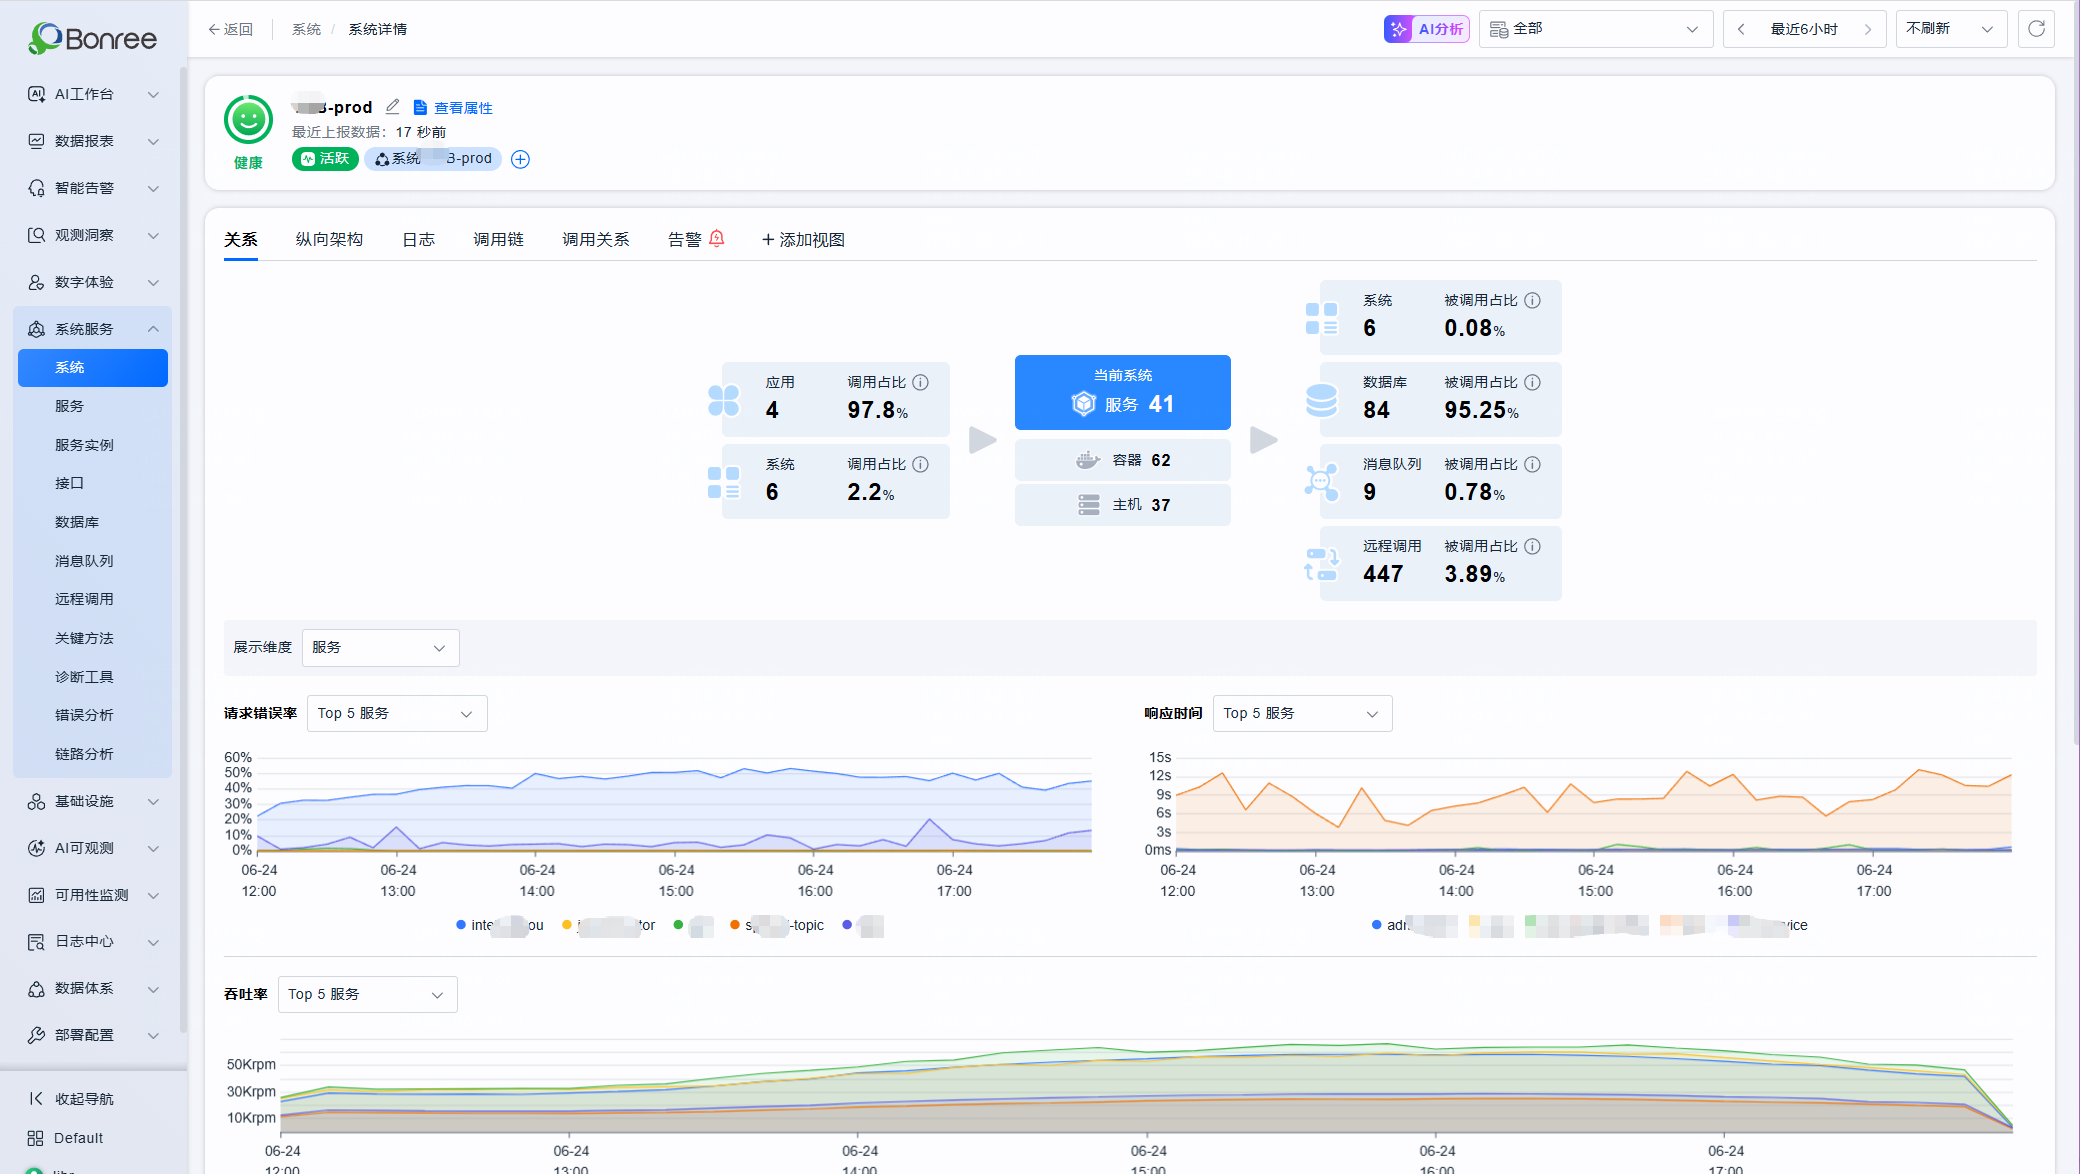The image size is (2080, 1174).
Task: Click the info icon beside 应用 调用占比
Action: (921, 382)
